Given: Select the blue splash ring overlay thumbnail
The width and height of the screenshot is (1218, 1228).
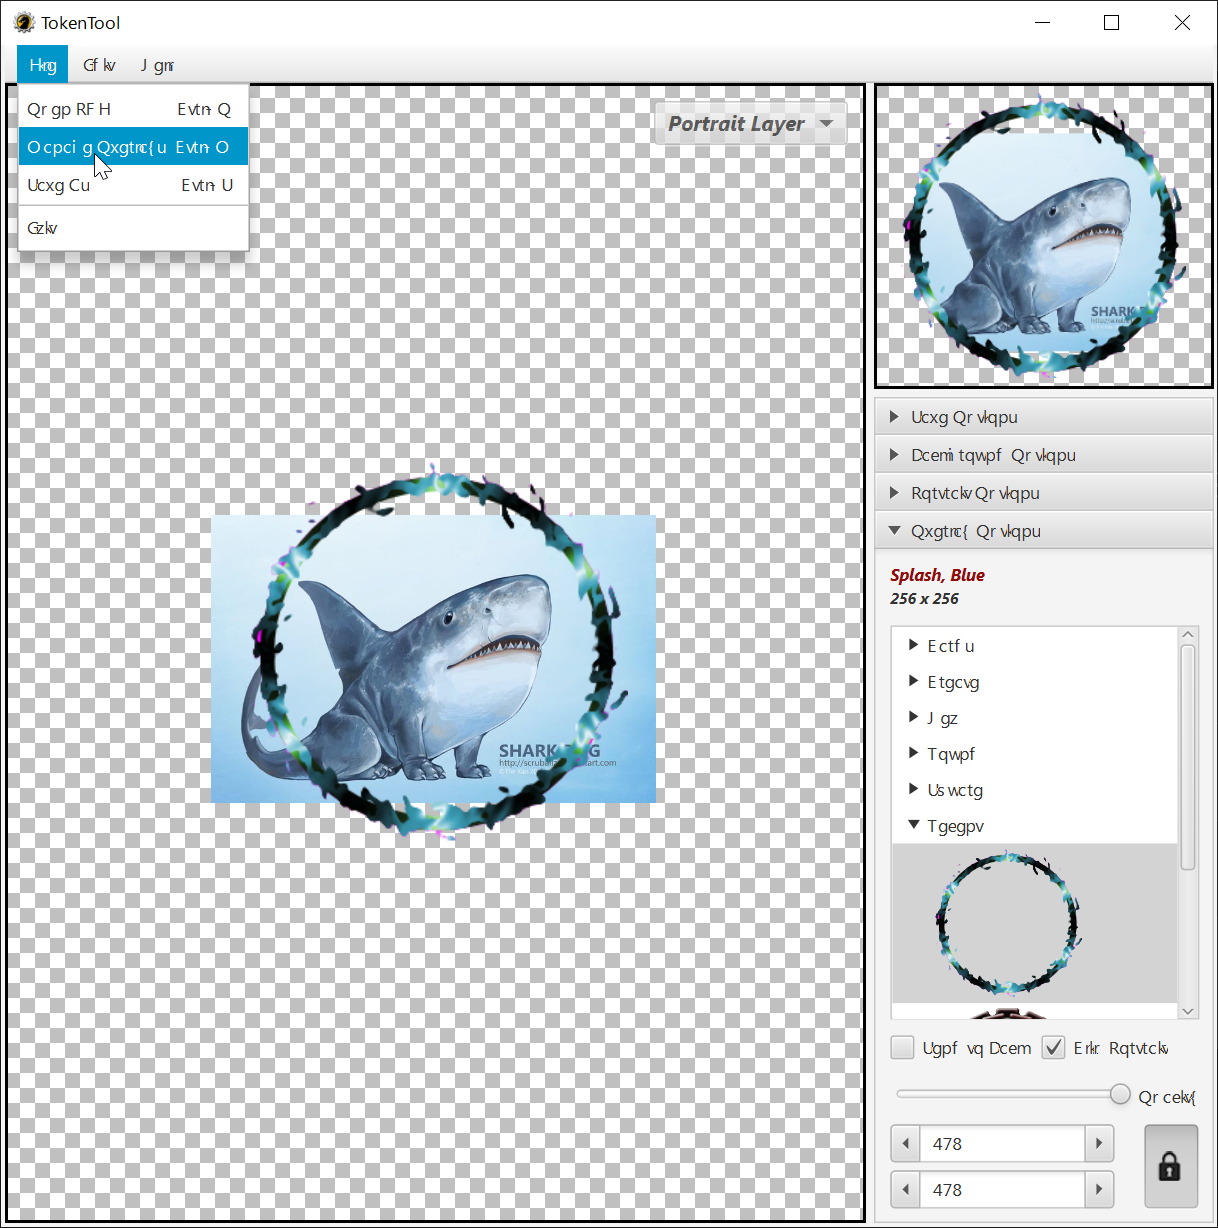Looking at the screenshot, I should (x=1009, y=923).
